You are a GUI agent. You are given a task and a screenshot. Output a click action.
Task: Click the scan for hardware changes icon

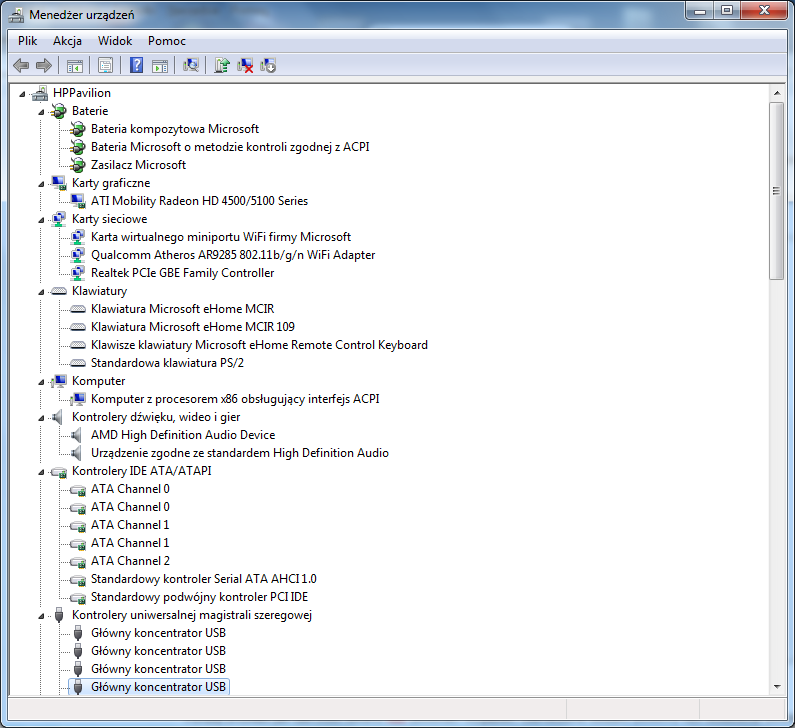191,65
